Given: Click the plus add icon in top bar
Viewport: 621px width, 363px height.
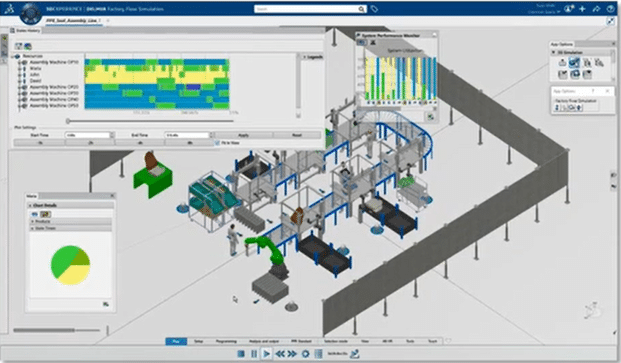Looking at the screenshot, I should pyautogui.click(x=582, y=9).
